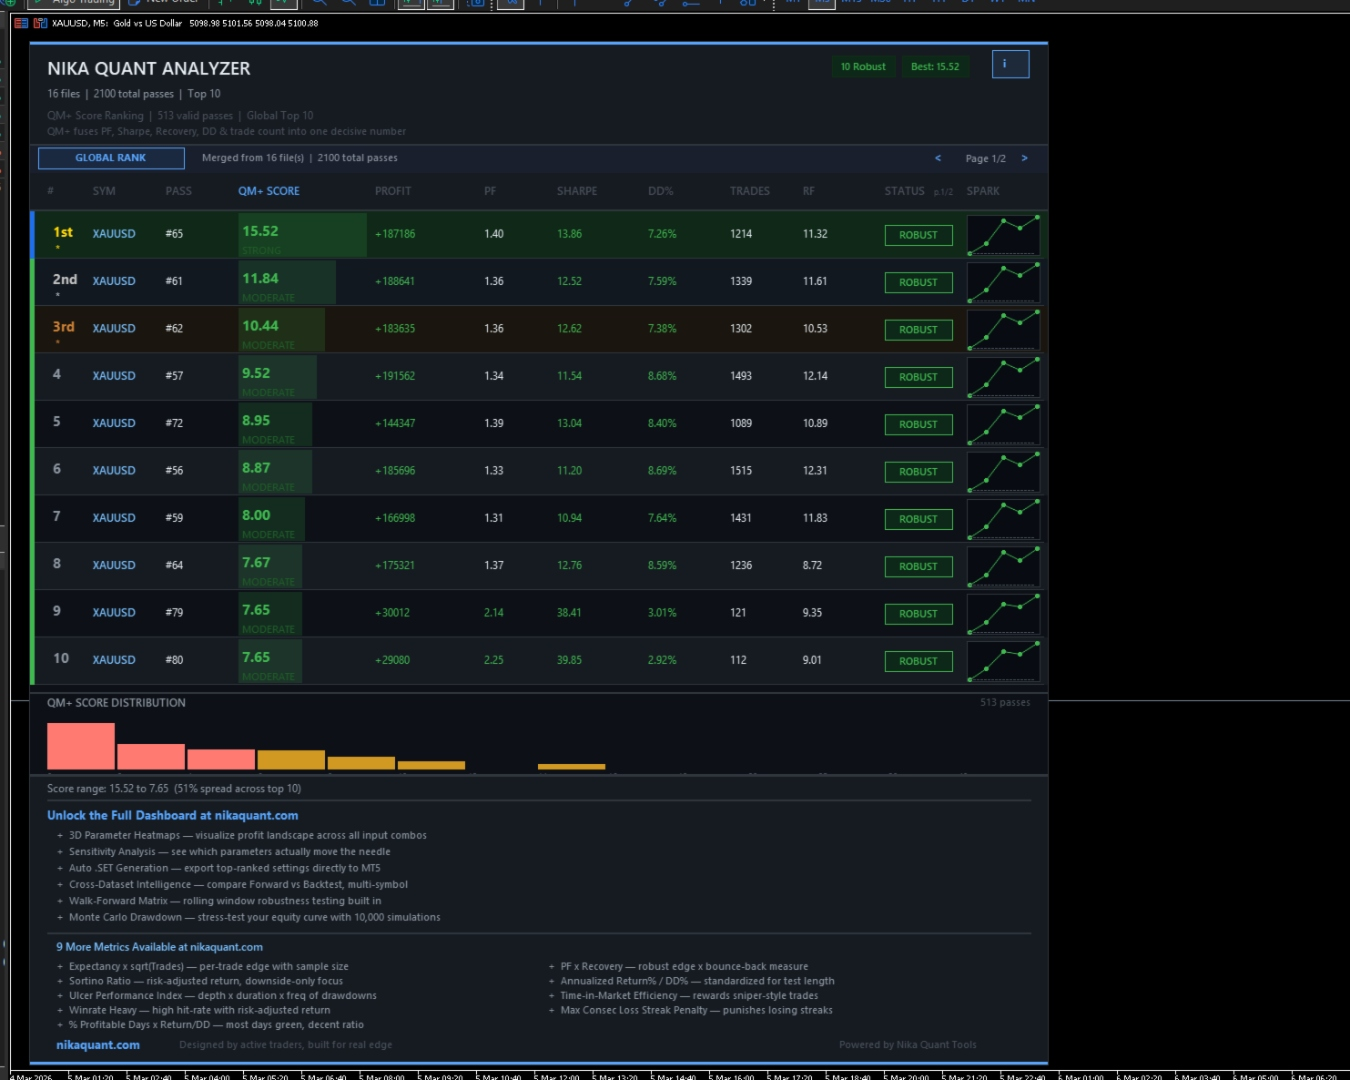Click the ROBUST status badge for pass #57
This screenshot has height=1080, width=1350.
pyautogui.click(x=918, y=377)
